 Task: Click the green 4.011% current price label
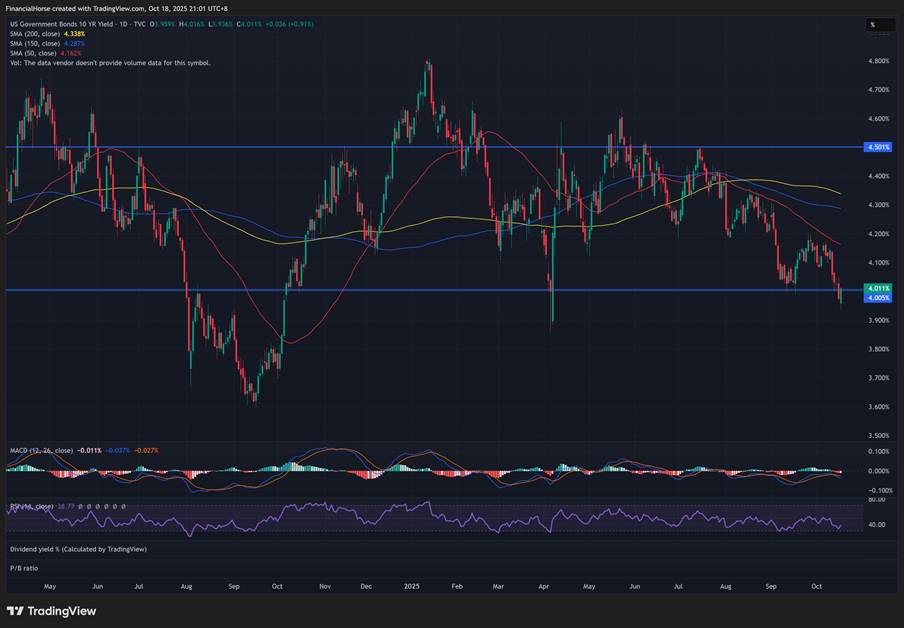tap(878, 288)
